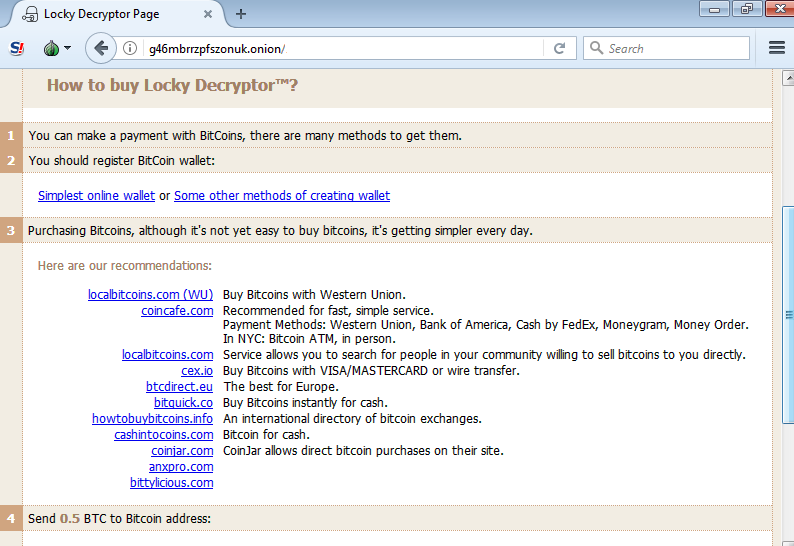Screen dimensions: 794x546
Task: Click the search magnifier icon
Action: (x=596, y=48)
